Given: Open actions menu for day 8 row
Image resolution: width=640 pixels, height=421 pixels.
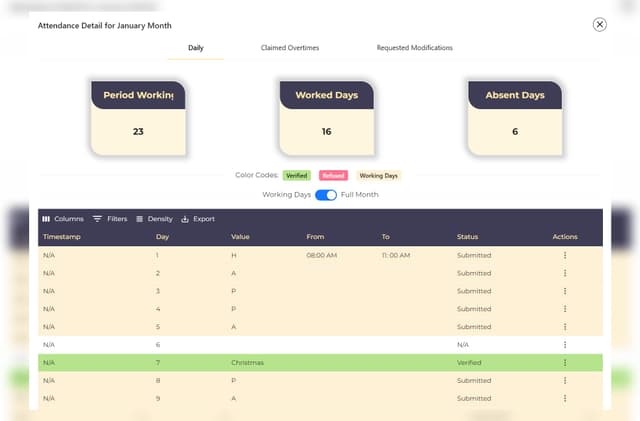Looking at the screenshot, I should (565, 381).
